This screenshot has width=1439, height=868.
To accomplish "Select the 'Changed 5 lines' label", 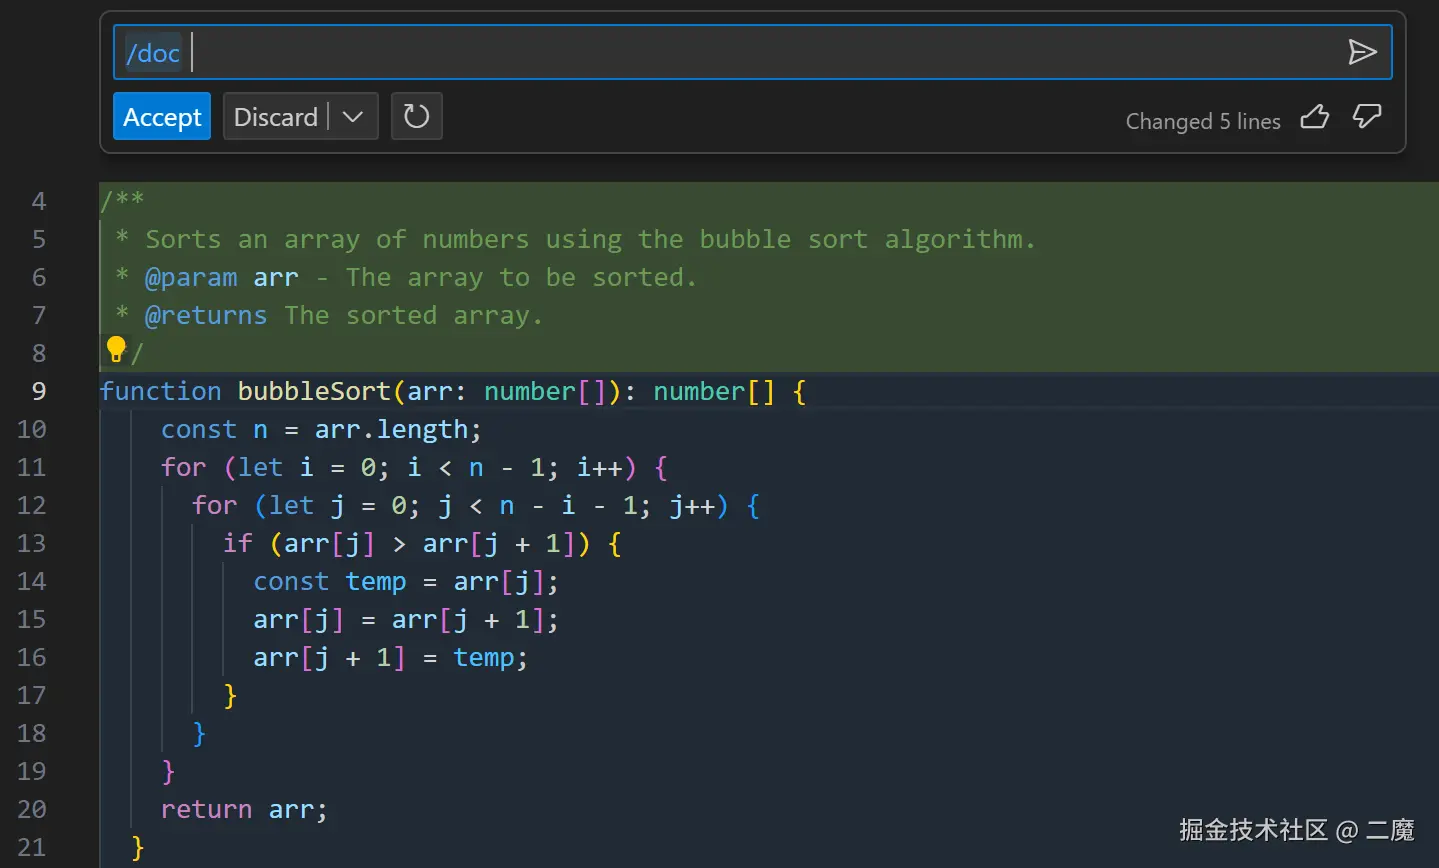I will click(1202, 121).
